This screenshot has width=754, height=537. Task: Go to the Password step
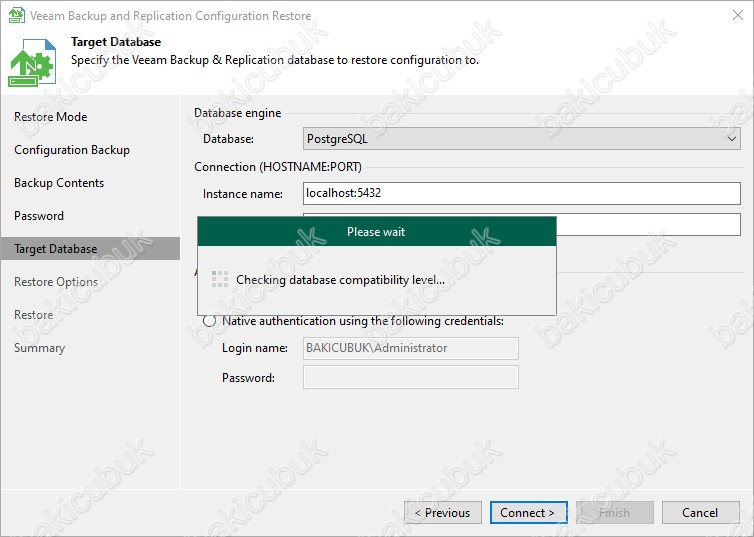pos(38,216)
